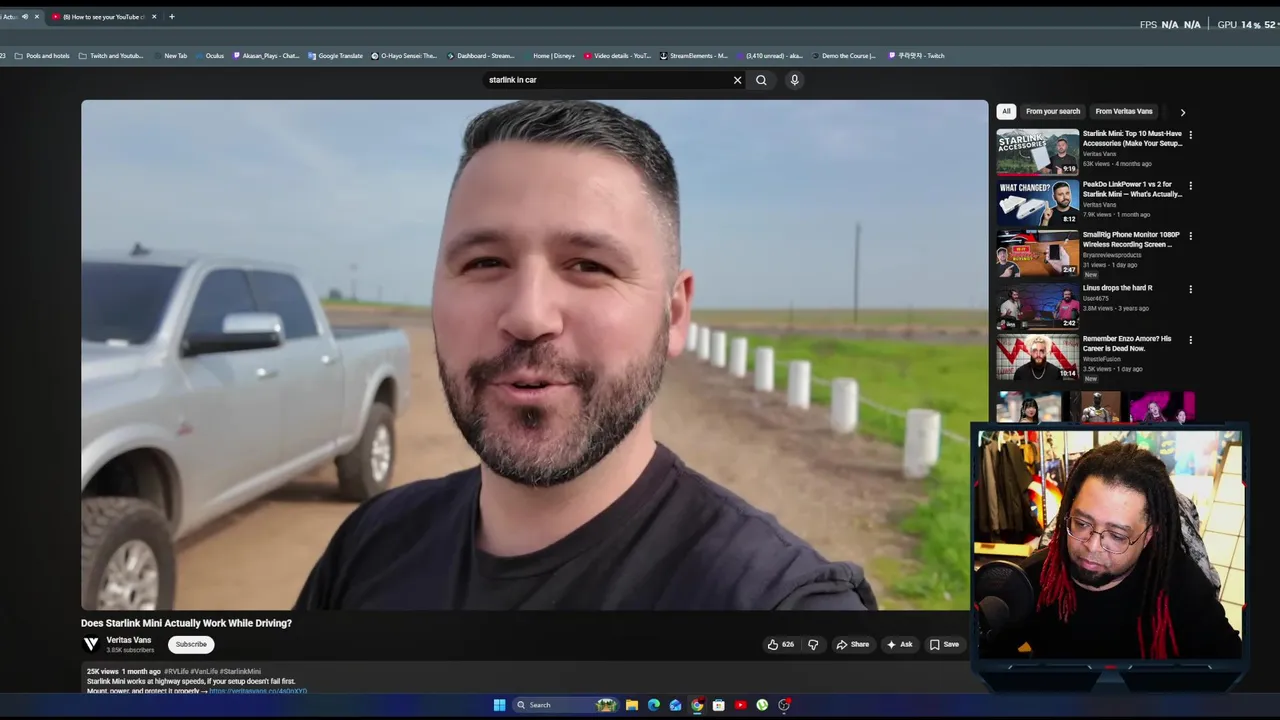Open the Share dialog

(x=853, y=645)
